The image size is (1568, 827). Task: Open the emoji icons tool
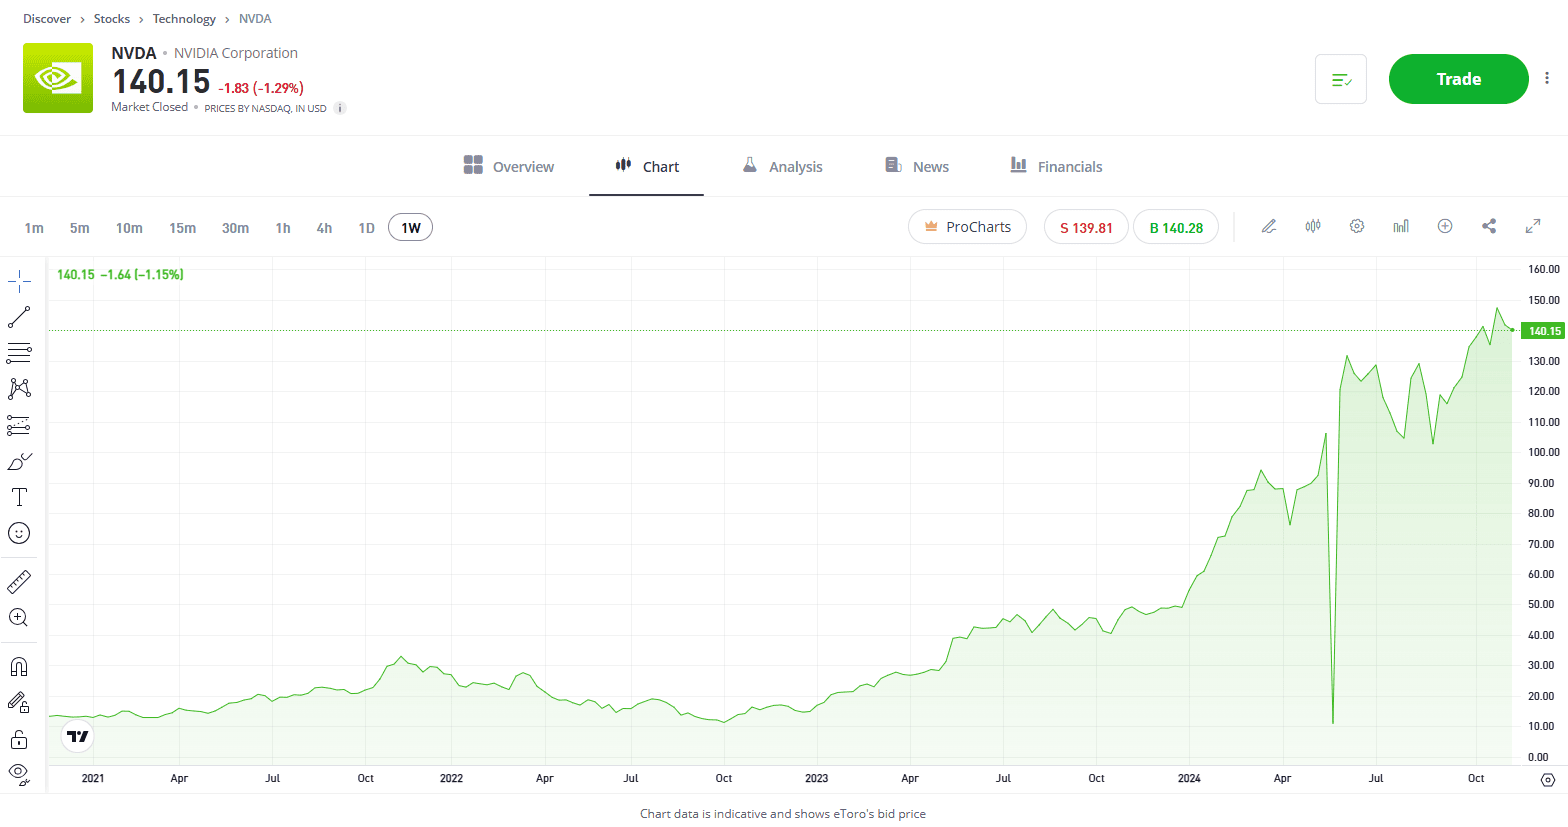[19, 533]
